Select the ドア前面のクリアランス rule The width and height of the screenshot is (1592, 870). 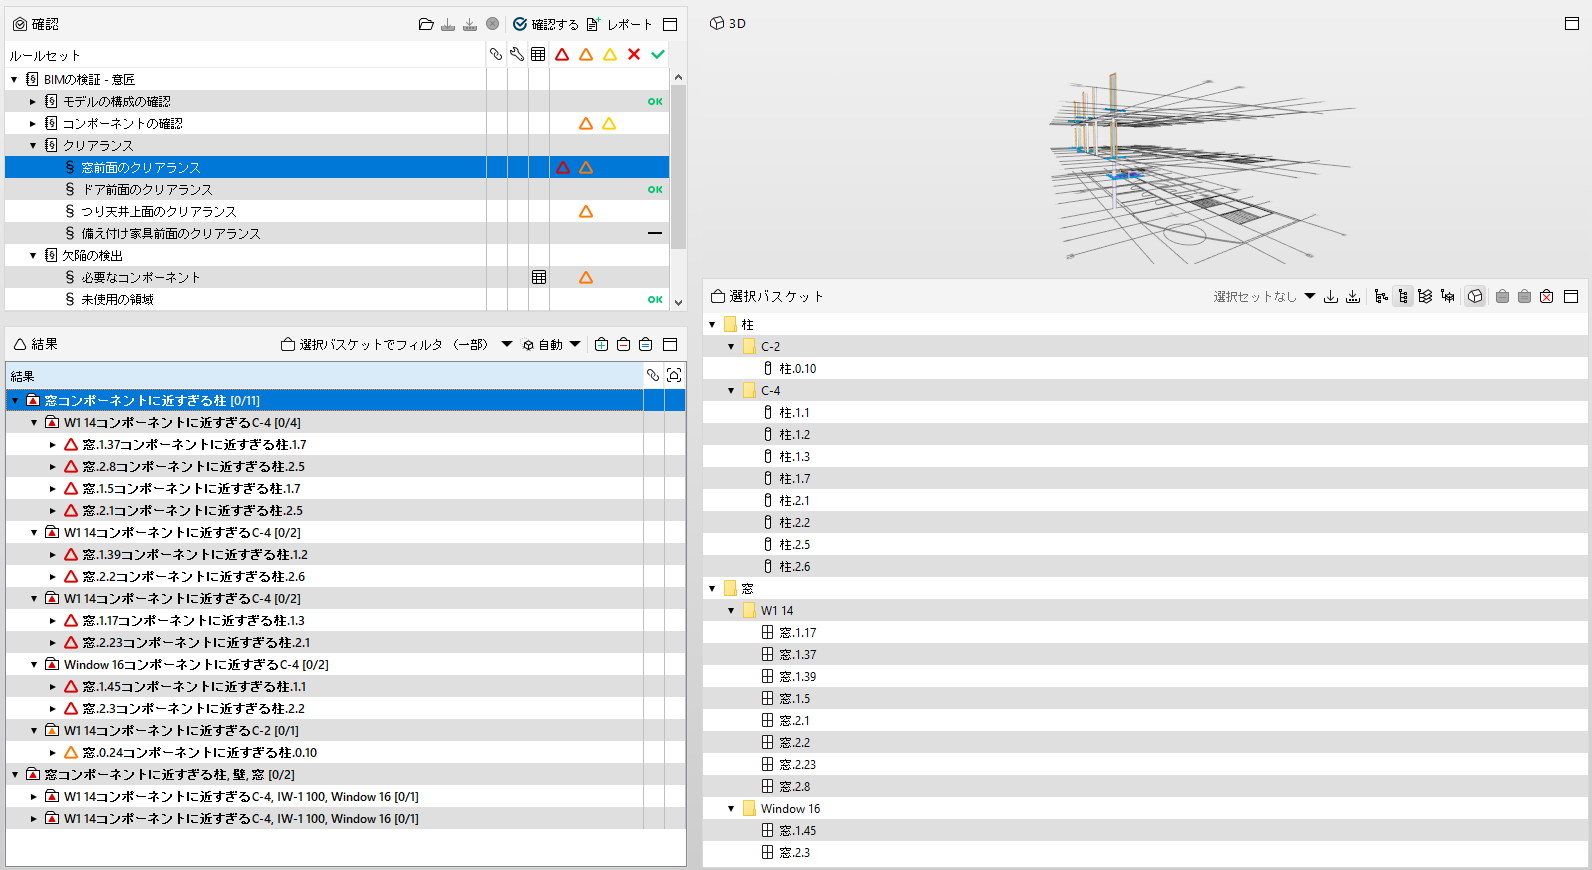pos(147,189)
